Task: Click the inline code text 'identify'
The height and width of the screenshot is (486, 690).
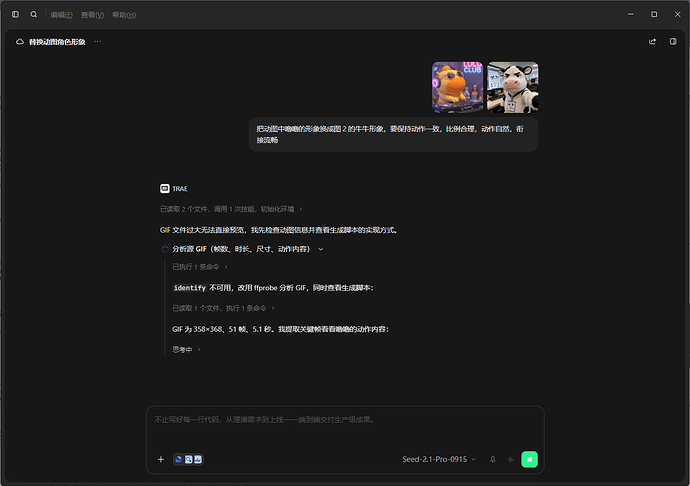Action: click(x=190, y=288)
